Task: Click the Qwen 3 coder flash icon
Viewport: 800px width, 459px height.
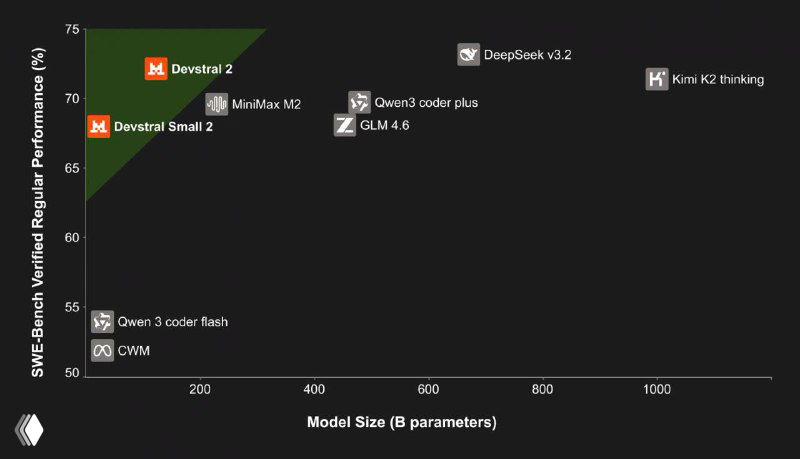Action: click(102, 322)
